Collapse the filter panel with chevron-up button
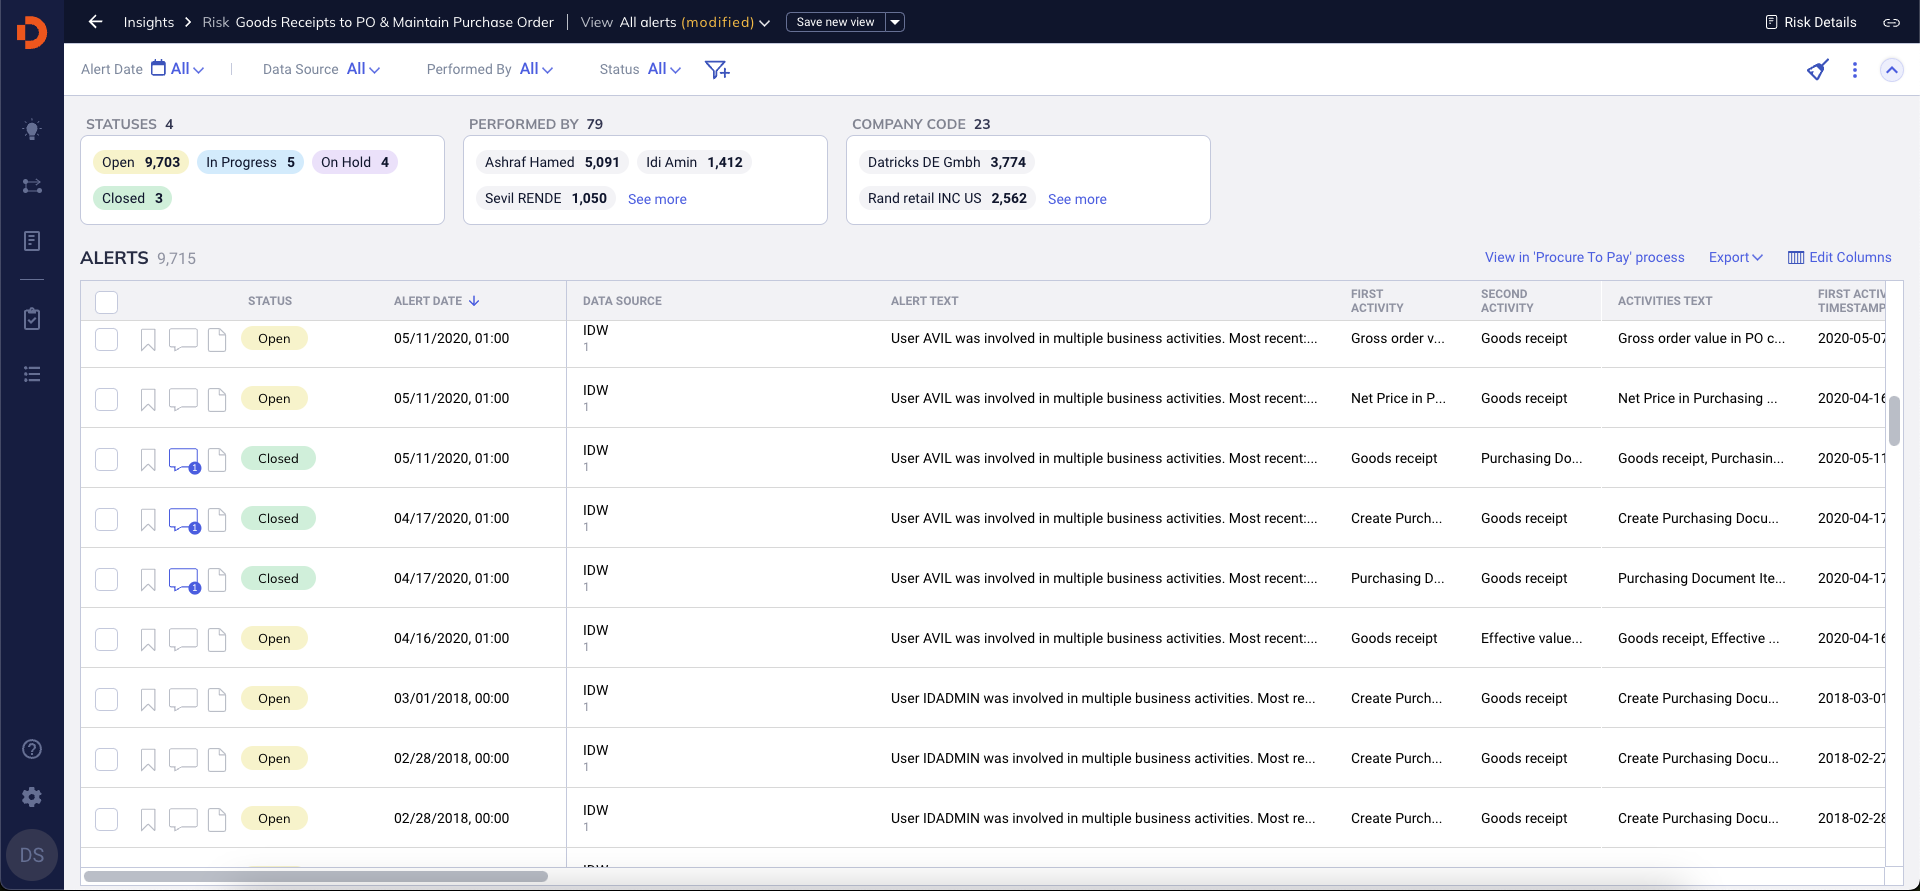The width and height of the screenshot is (1920, 891). (x=1891, y=70)
